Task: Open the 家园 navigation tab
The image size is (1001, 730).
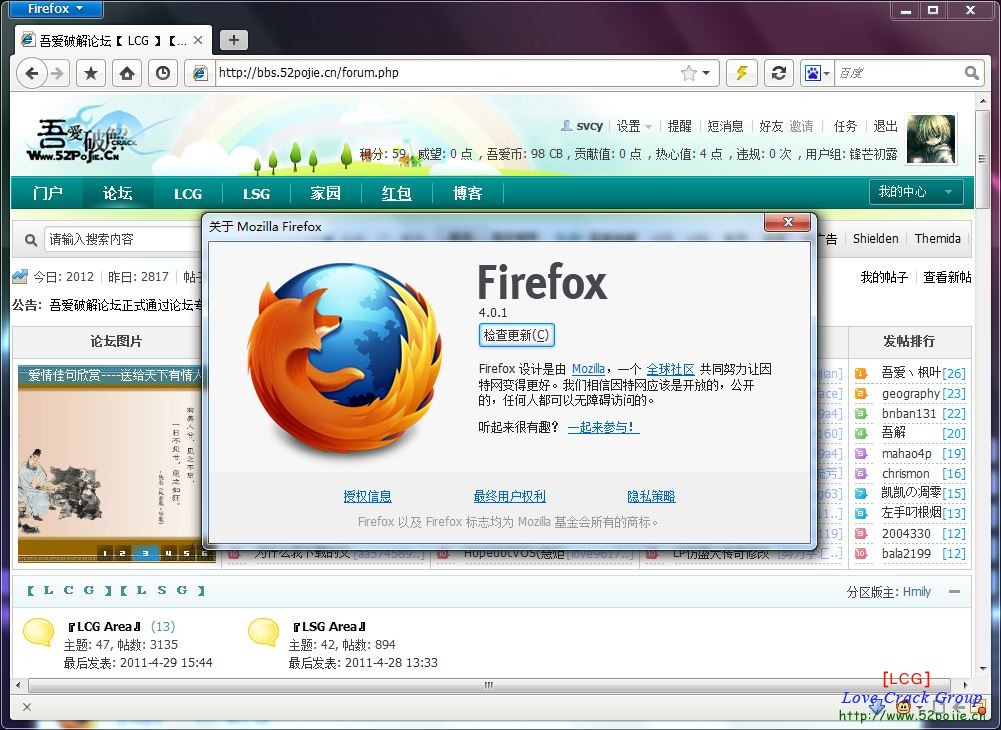Action: pos(326,193)
